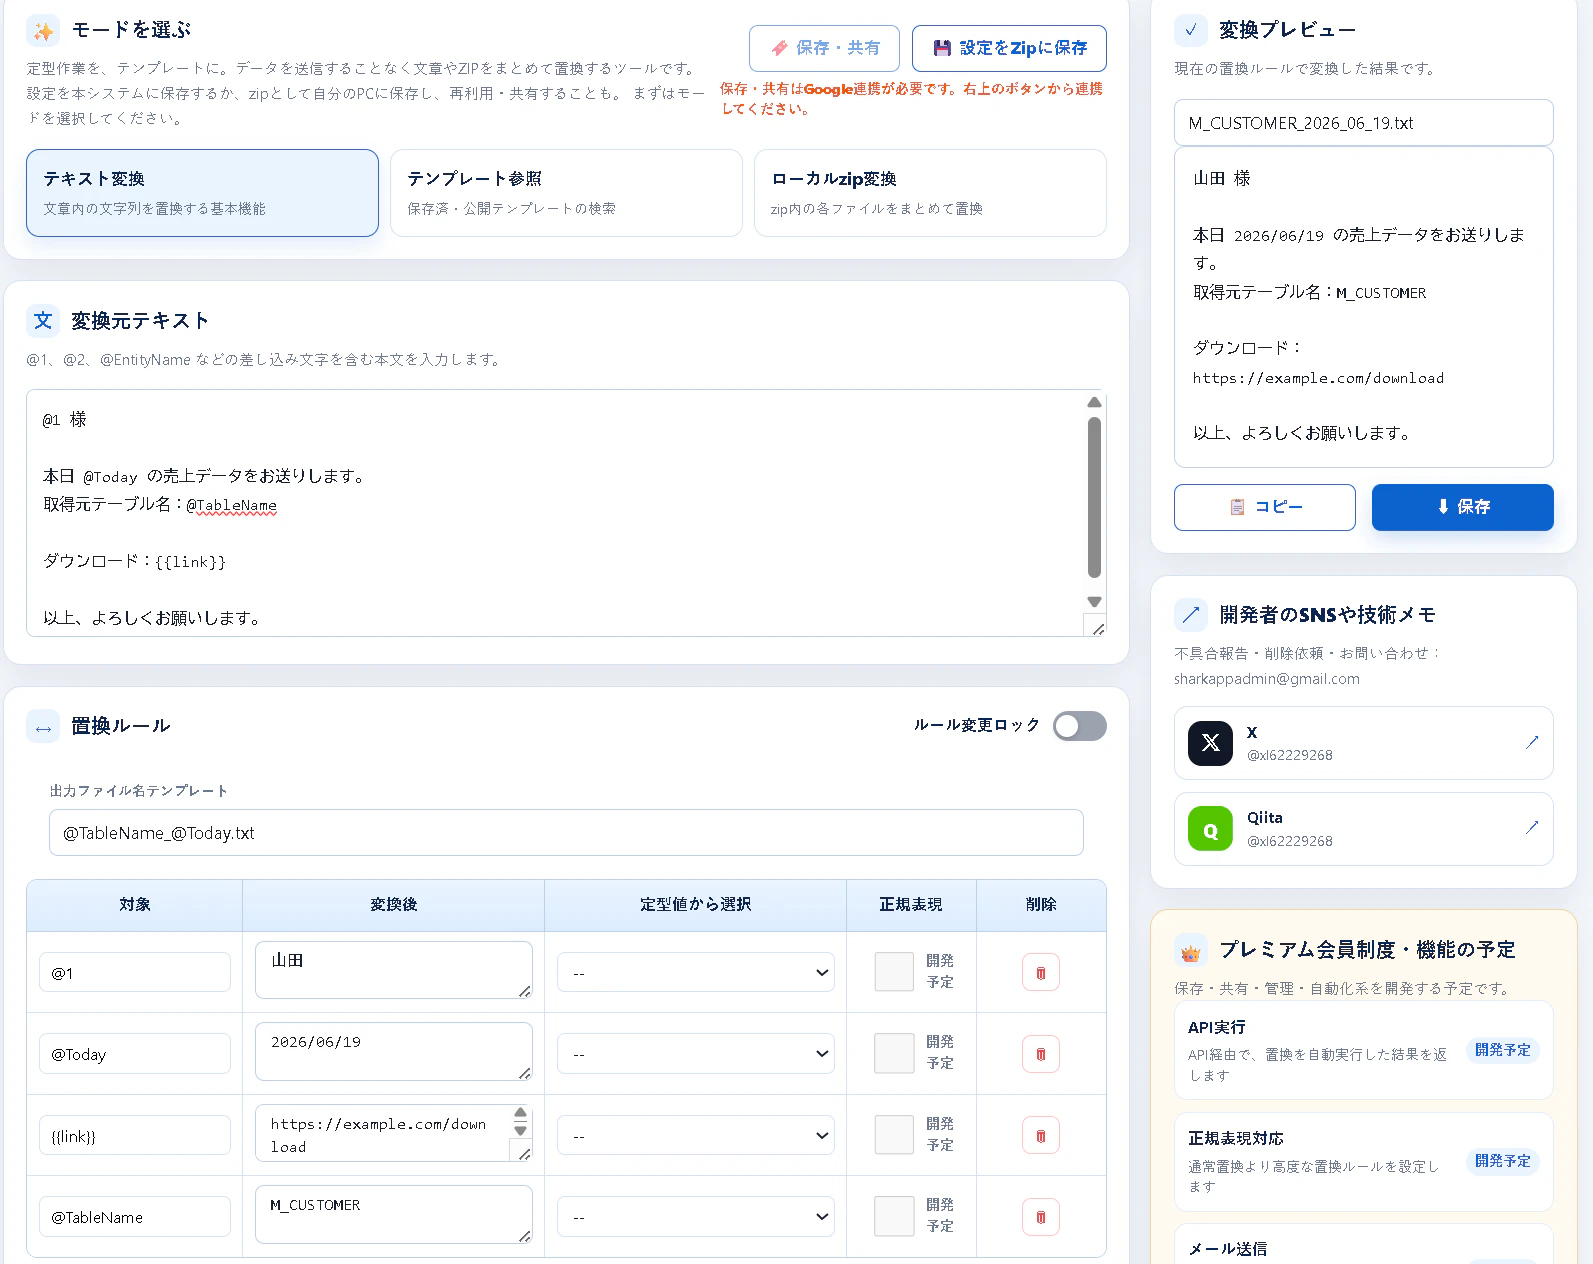The width and height of the screenshot is (1593, 1264).
Task: Open 定型値 dropdown for @TableName row
Action: [696, 1217]
